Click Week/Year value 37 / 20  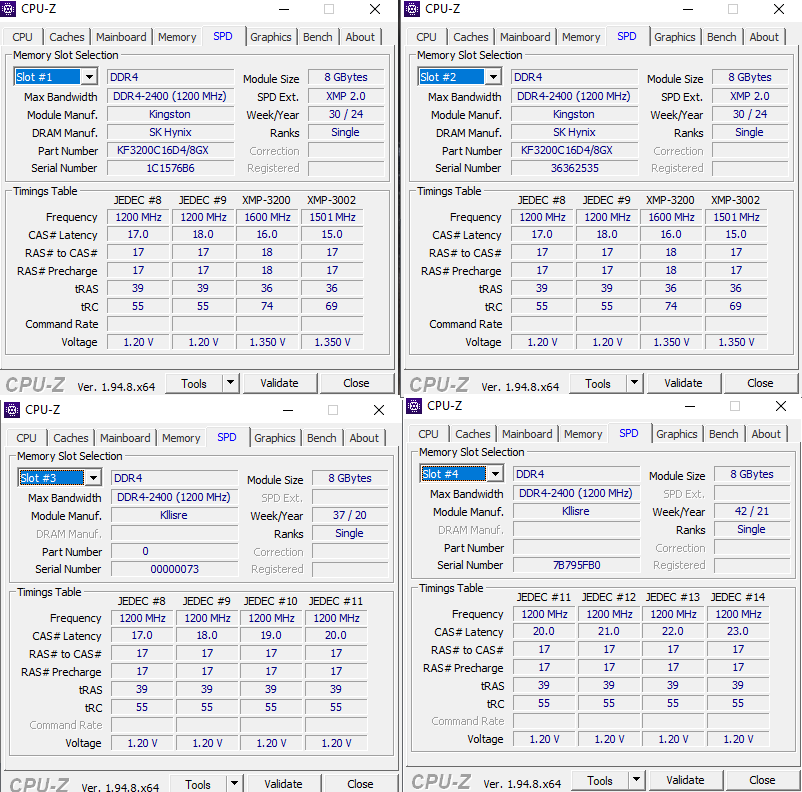pos(350,515)
